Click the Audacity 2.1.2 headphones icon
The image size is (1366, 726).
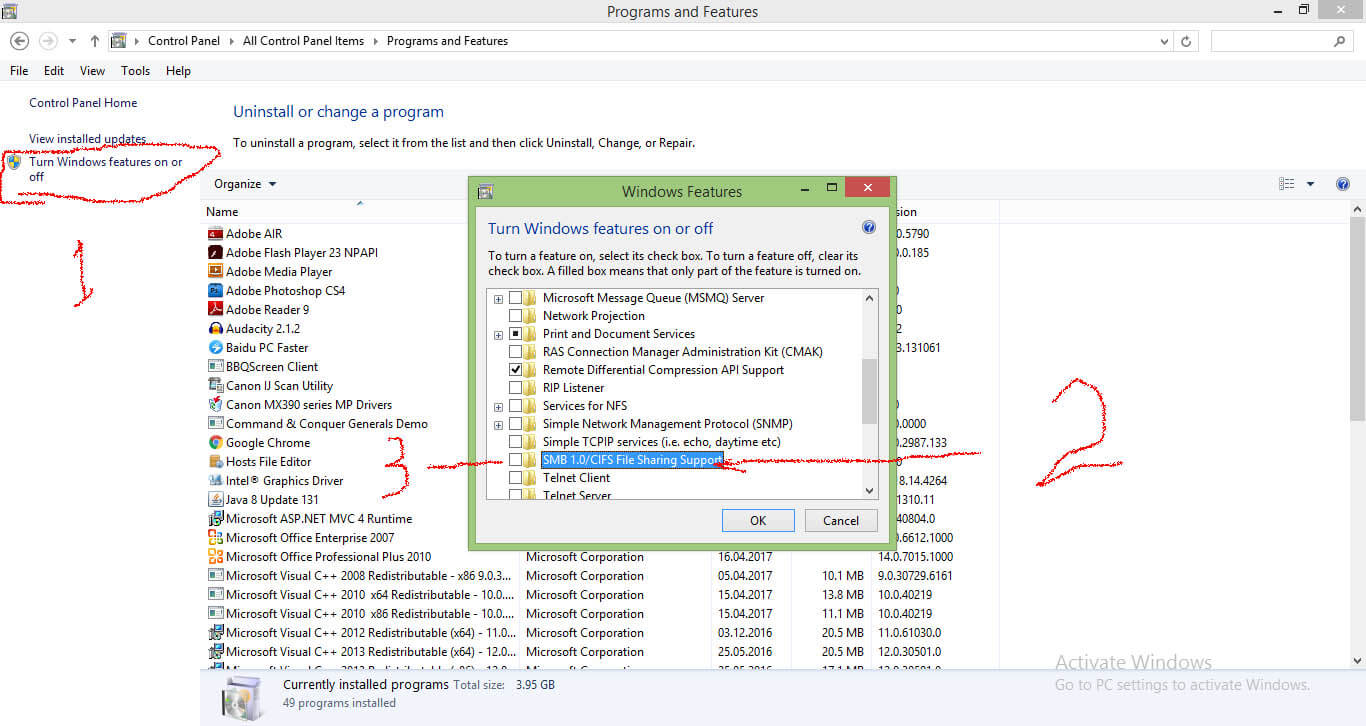[x=215, y=329]
